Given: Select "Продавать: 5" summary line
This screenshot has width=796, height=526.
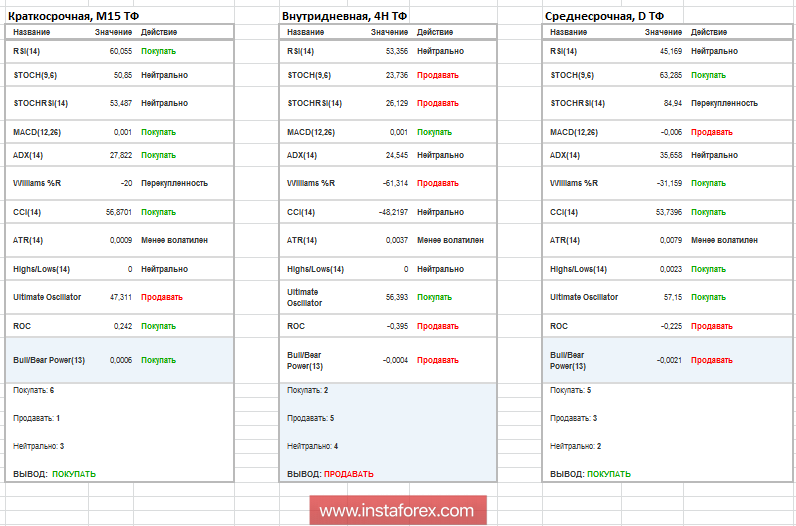Looking at the screenshot, I should point(311,418).
